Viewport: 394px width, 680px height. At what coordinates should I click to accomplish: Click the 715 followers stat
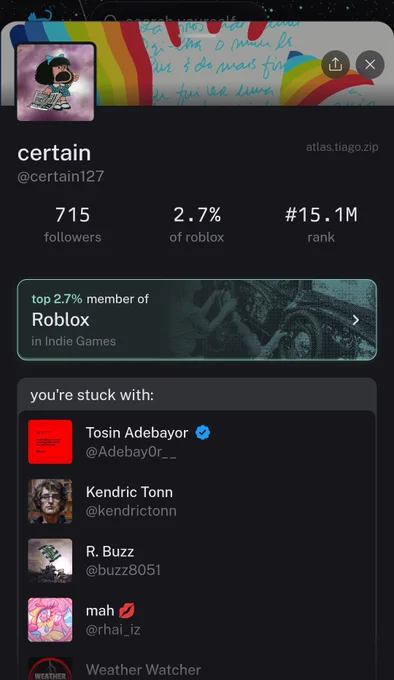pyautogui.click(x=72, y=225)
